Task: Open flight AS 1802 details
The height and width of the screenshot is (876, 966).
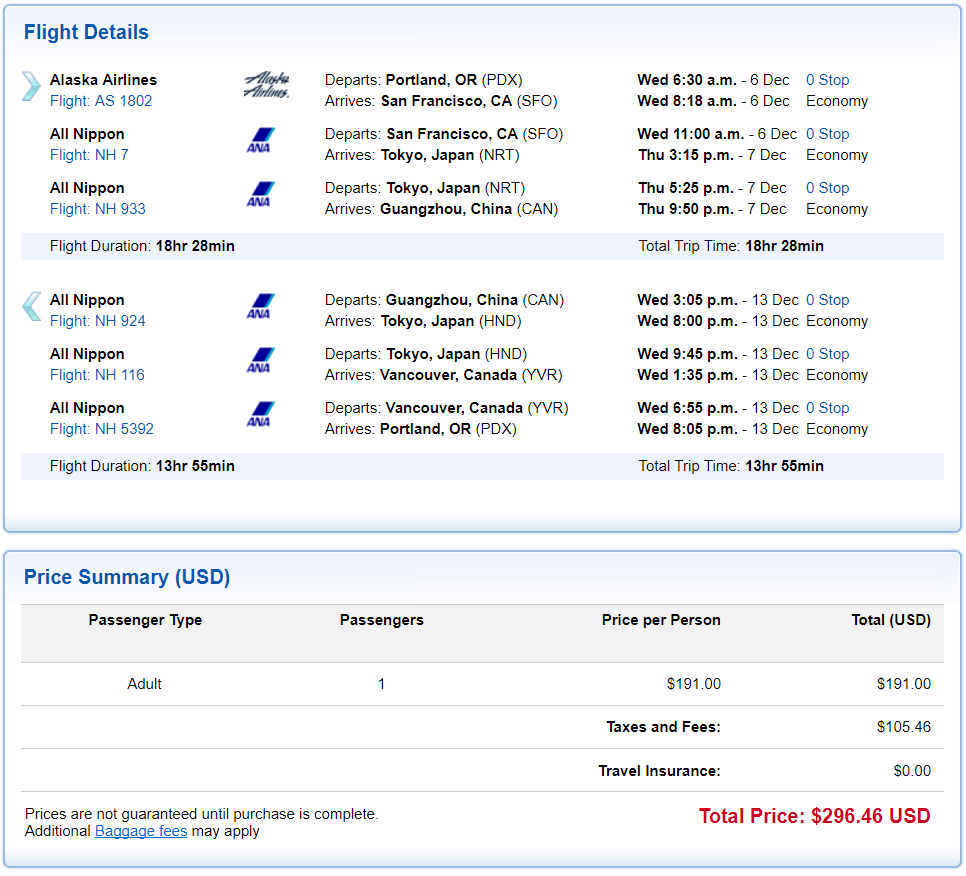Action: [101, 101]
